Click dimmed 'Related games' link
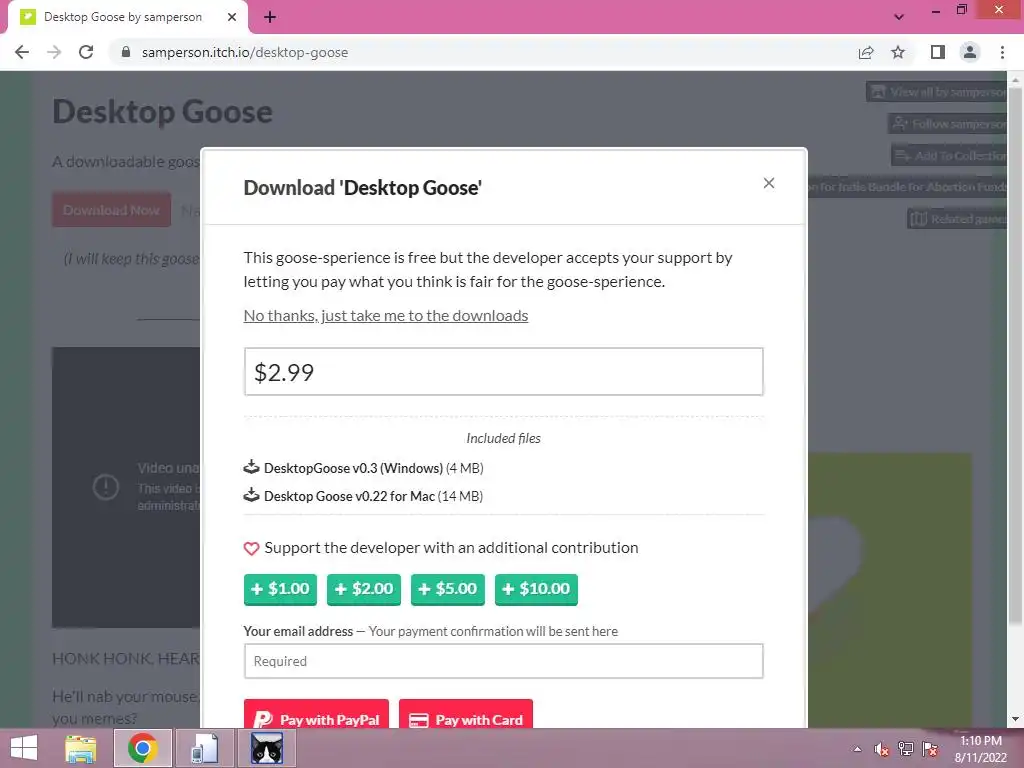Viewport: 1024px width, 768px height. coord(957,219)
